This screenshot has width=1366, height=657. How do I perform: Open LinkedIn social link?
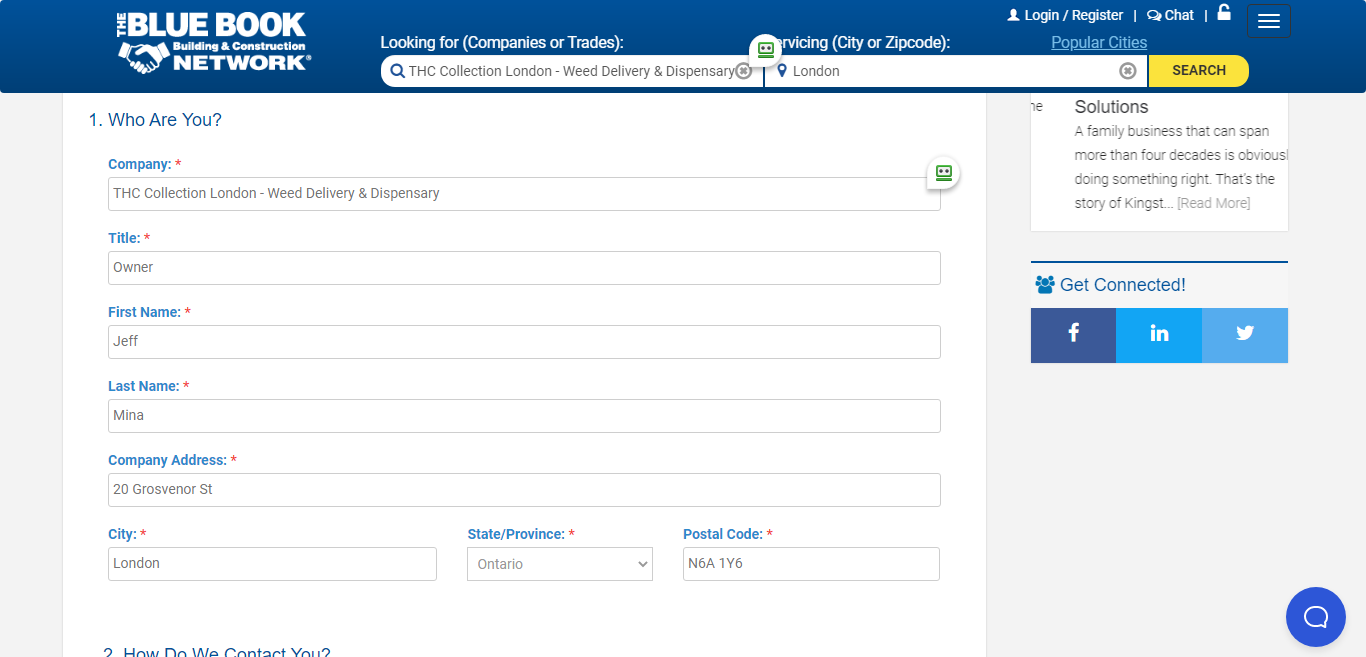(x=1159, y=335)
